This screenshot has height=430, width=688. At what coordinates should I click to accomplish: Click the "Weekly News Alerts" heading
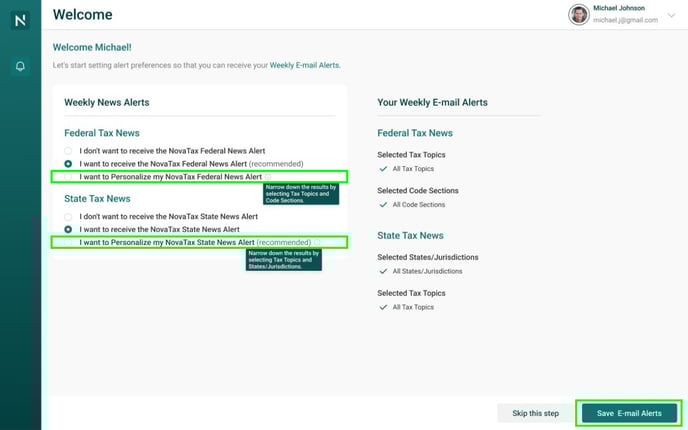pyautogui.click(x=107, y=102)
